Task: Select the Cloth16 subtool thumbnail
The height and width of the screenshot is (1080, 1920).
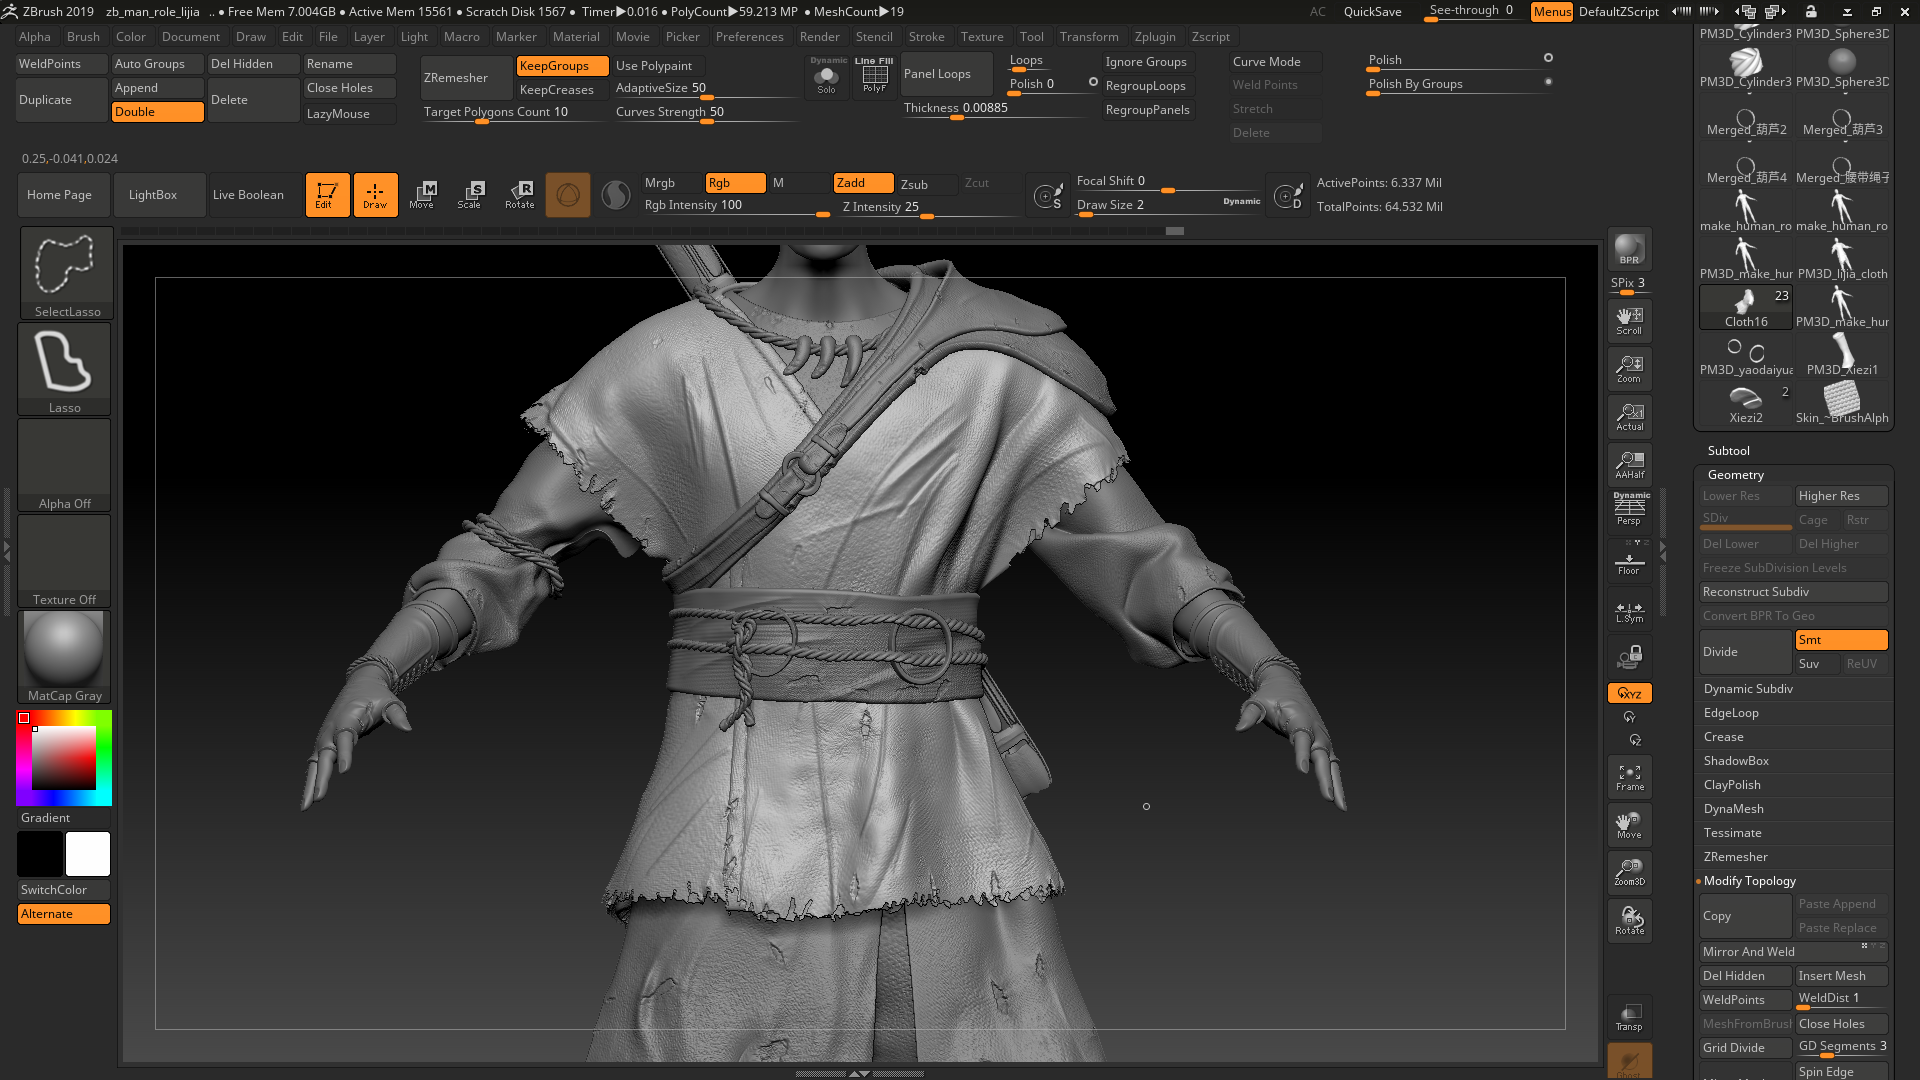Action: 1745,305
